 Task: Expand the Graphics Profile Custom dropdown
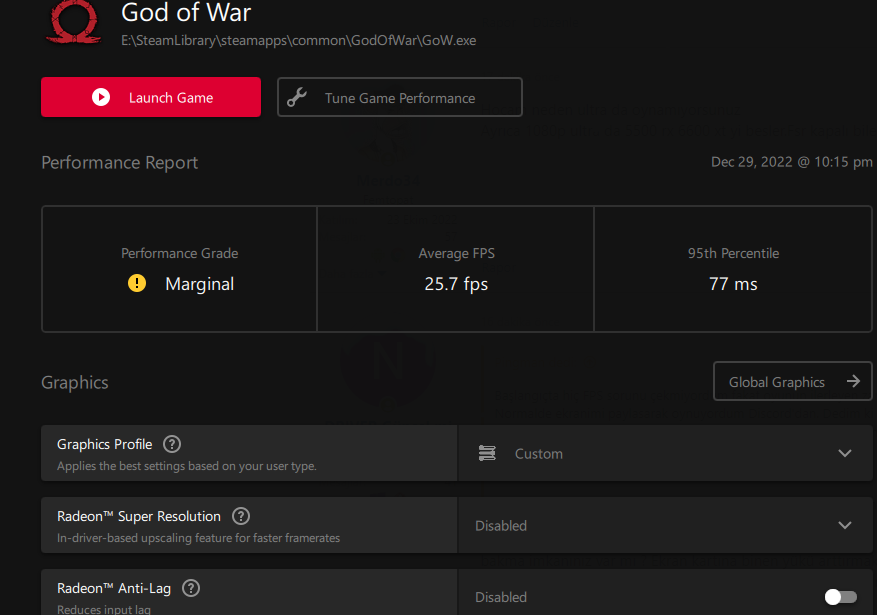coord(665,453)
